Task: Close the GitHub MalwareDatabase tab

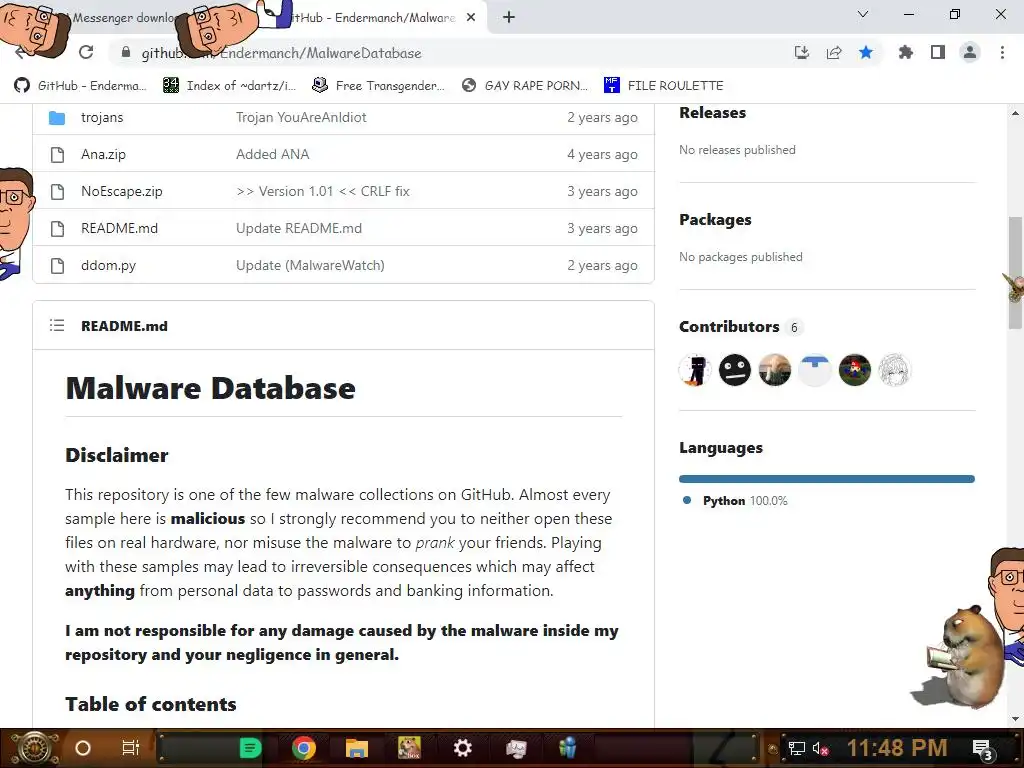Action: click(x=471, y=18)
